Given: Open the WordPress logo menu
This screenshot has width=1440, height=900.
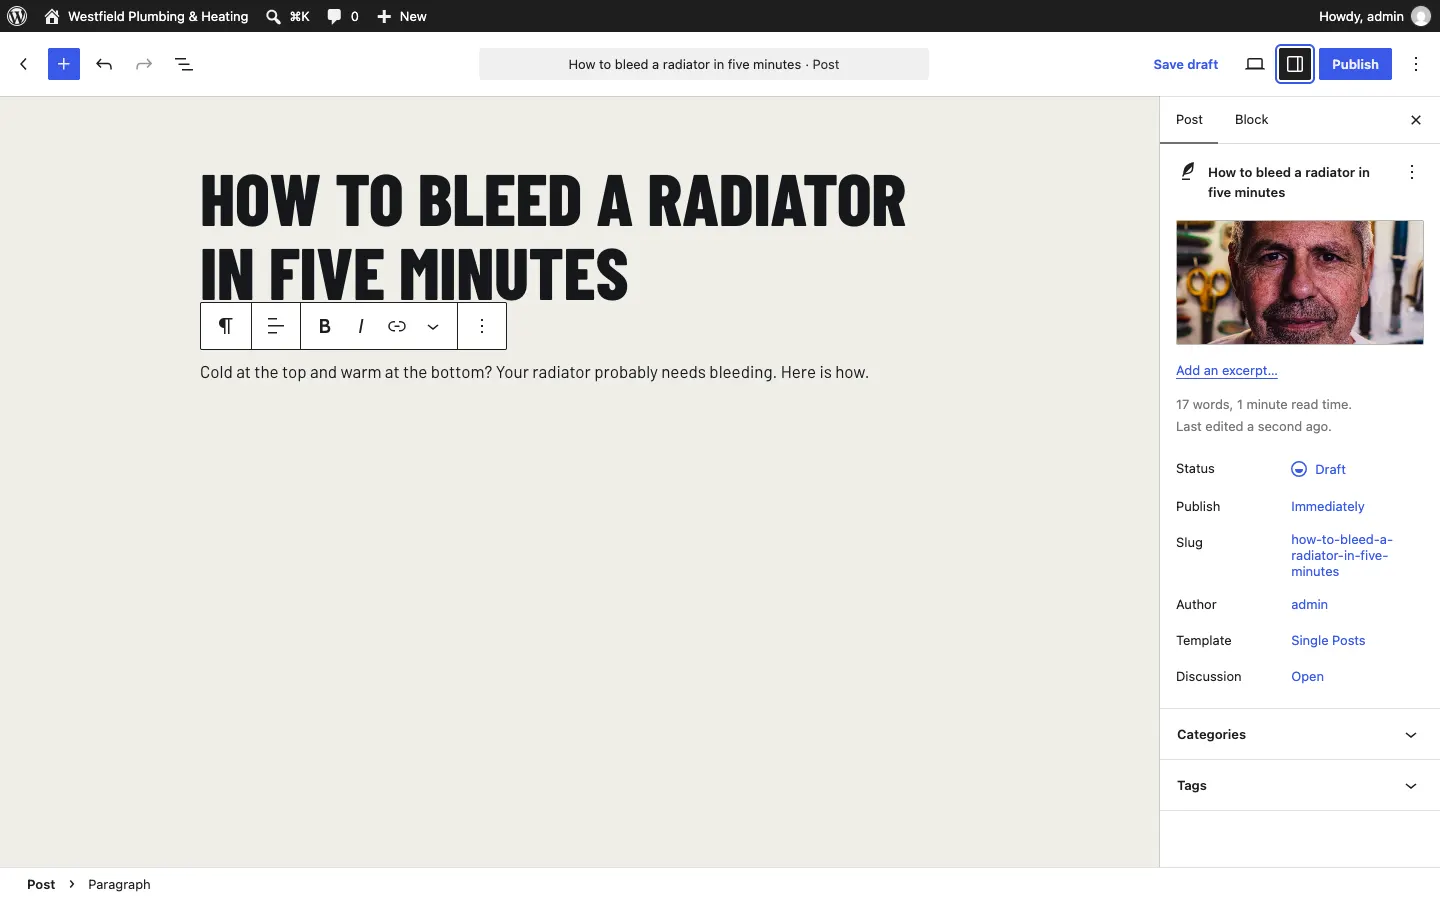Looking at the screenshot, I should [x=17, y=16].
